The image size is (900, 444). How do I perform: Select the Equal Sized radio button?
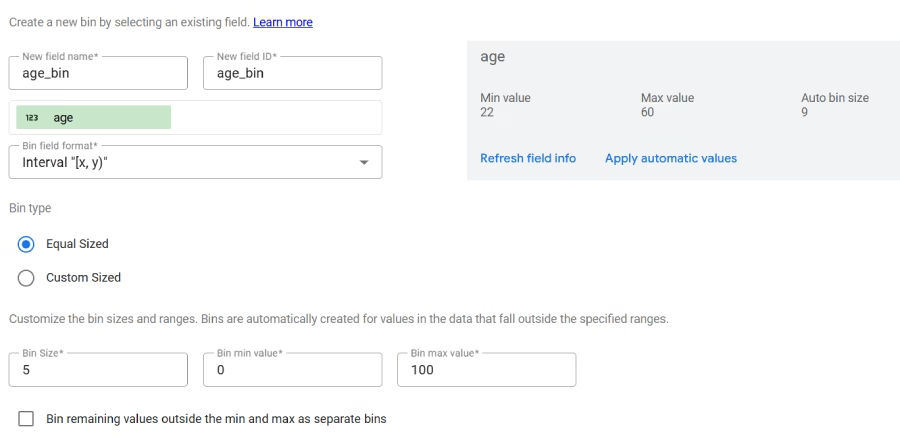click(26, 244)
